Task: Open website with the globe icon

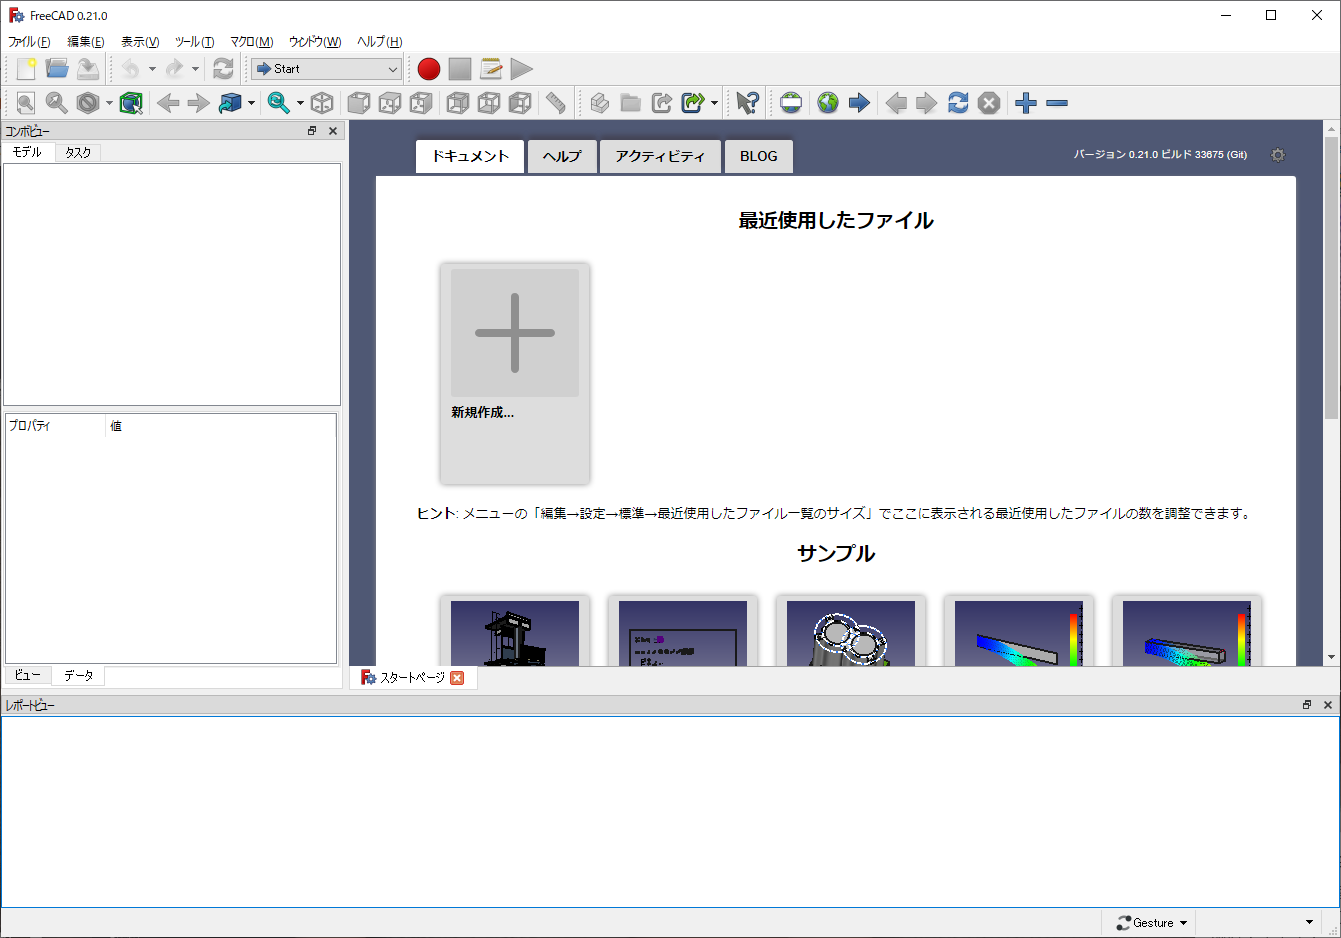Action: [828, 103]
